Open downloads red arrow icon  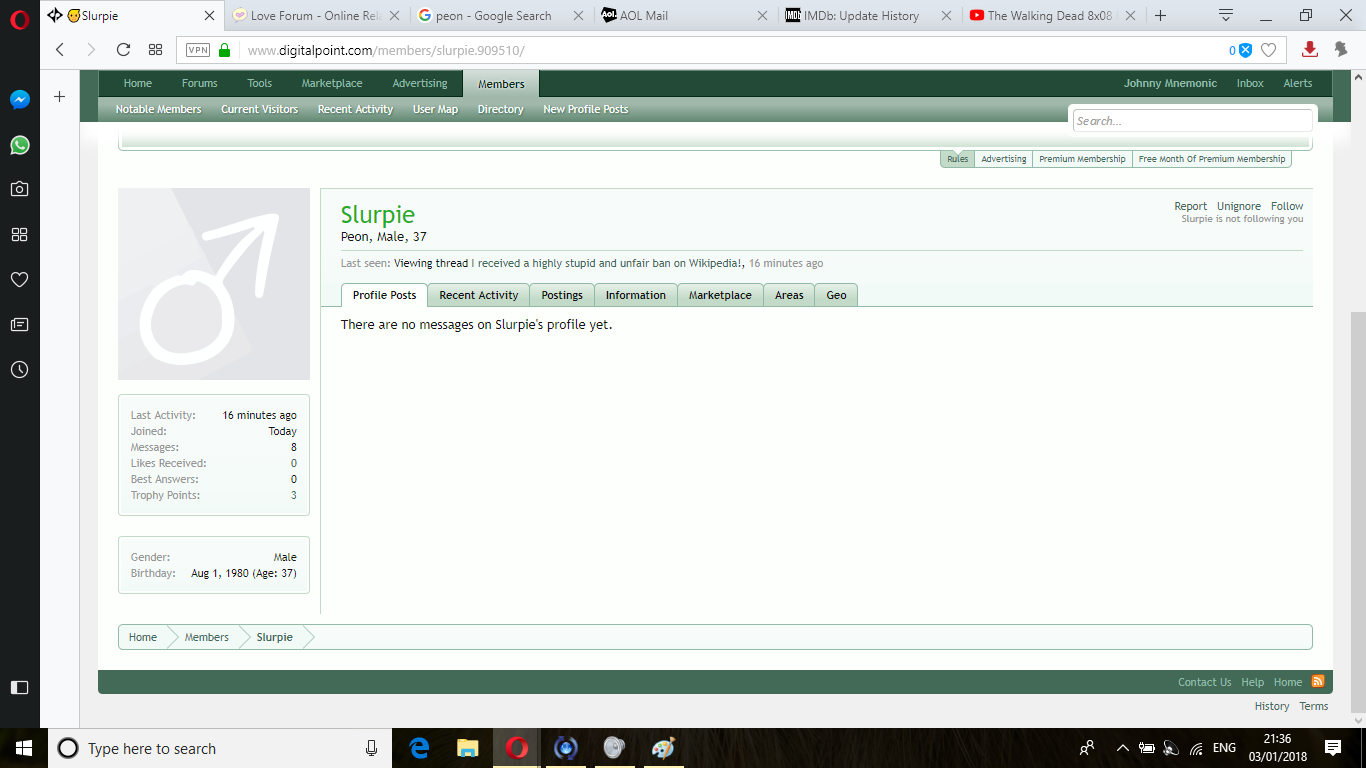coord(1309,50)
